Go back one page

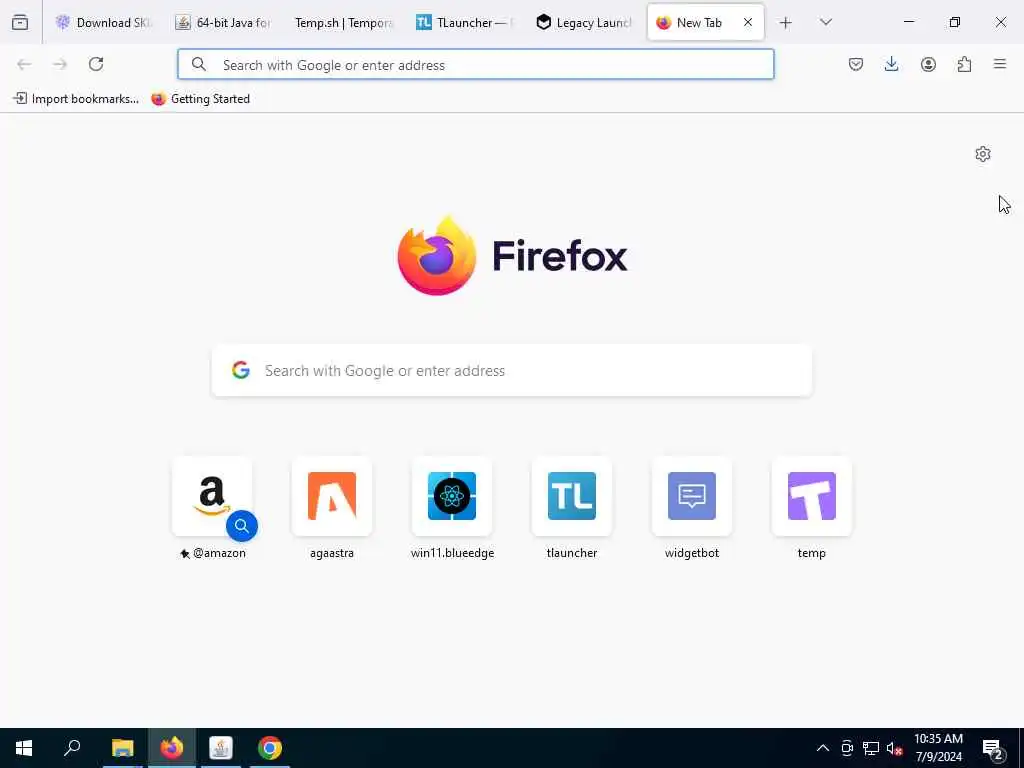click(24, 64)
